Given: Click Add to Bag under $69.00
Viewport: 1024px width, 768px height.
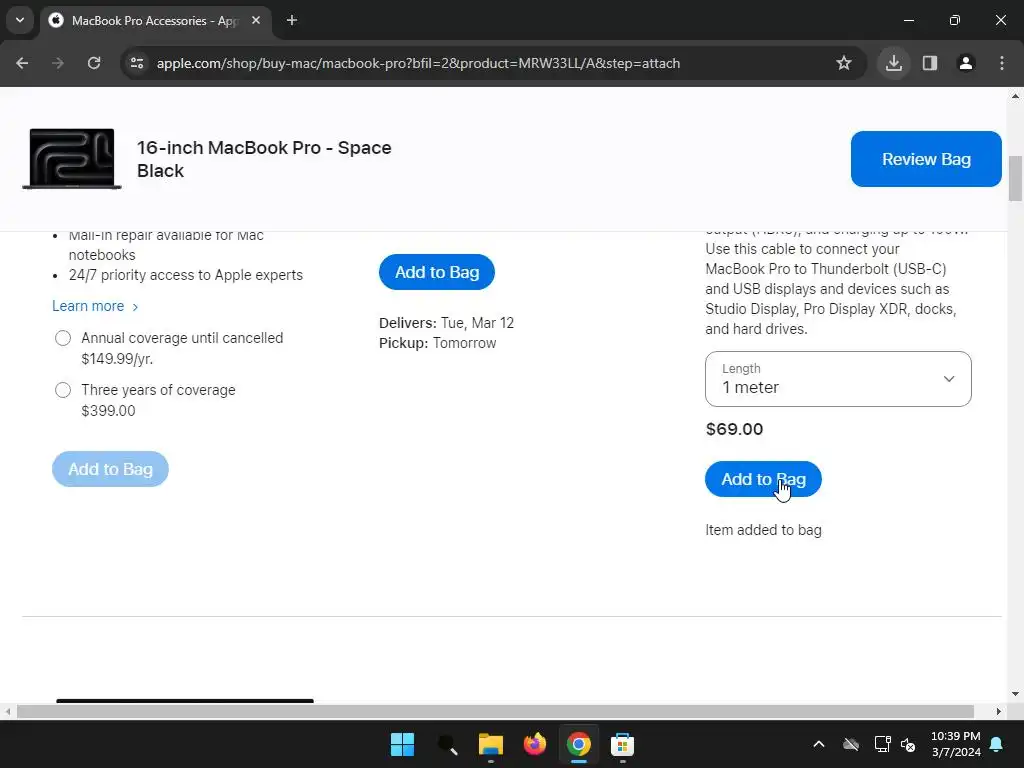Looking at the screenshot, I should pos(763,479).
